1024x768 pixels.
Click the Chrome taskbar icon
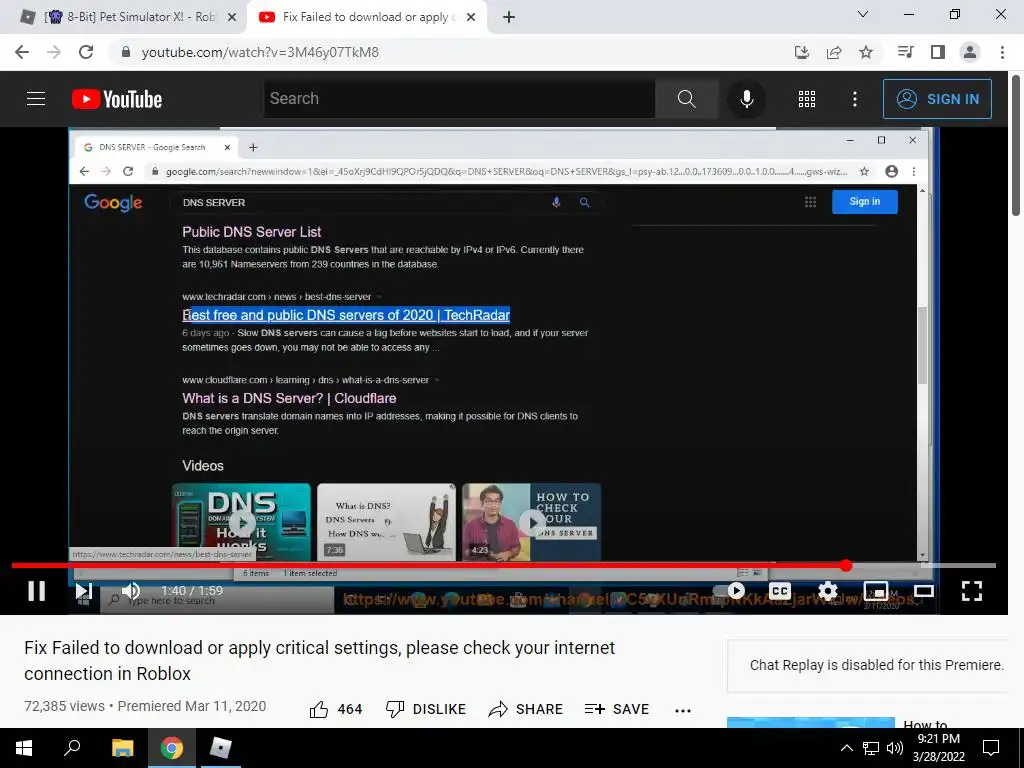pos(172,748)
